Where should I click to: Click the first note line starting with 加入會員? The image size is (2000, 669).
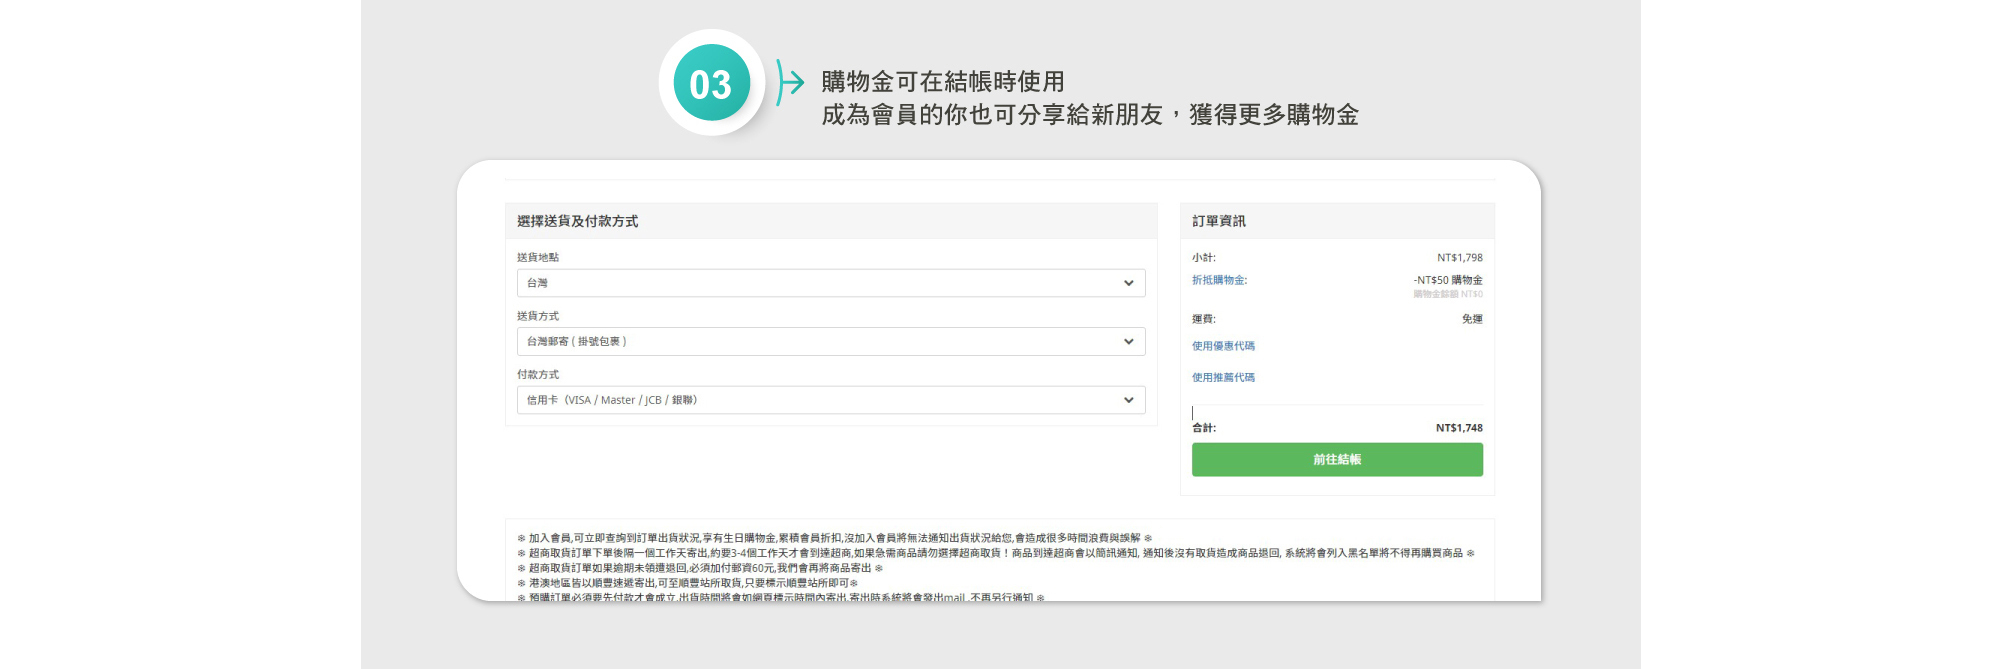tap(834, 538)
